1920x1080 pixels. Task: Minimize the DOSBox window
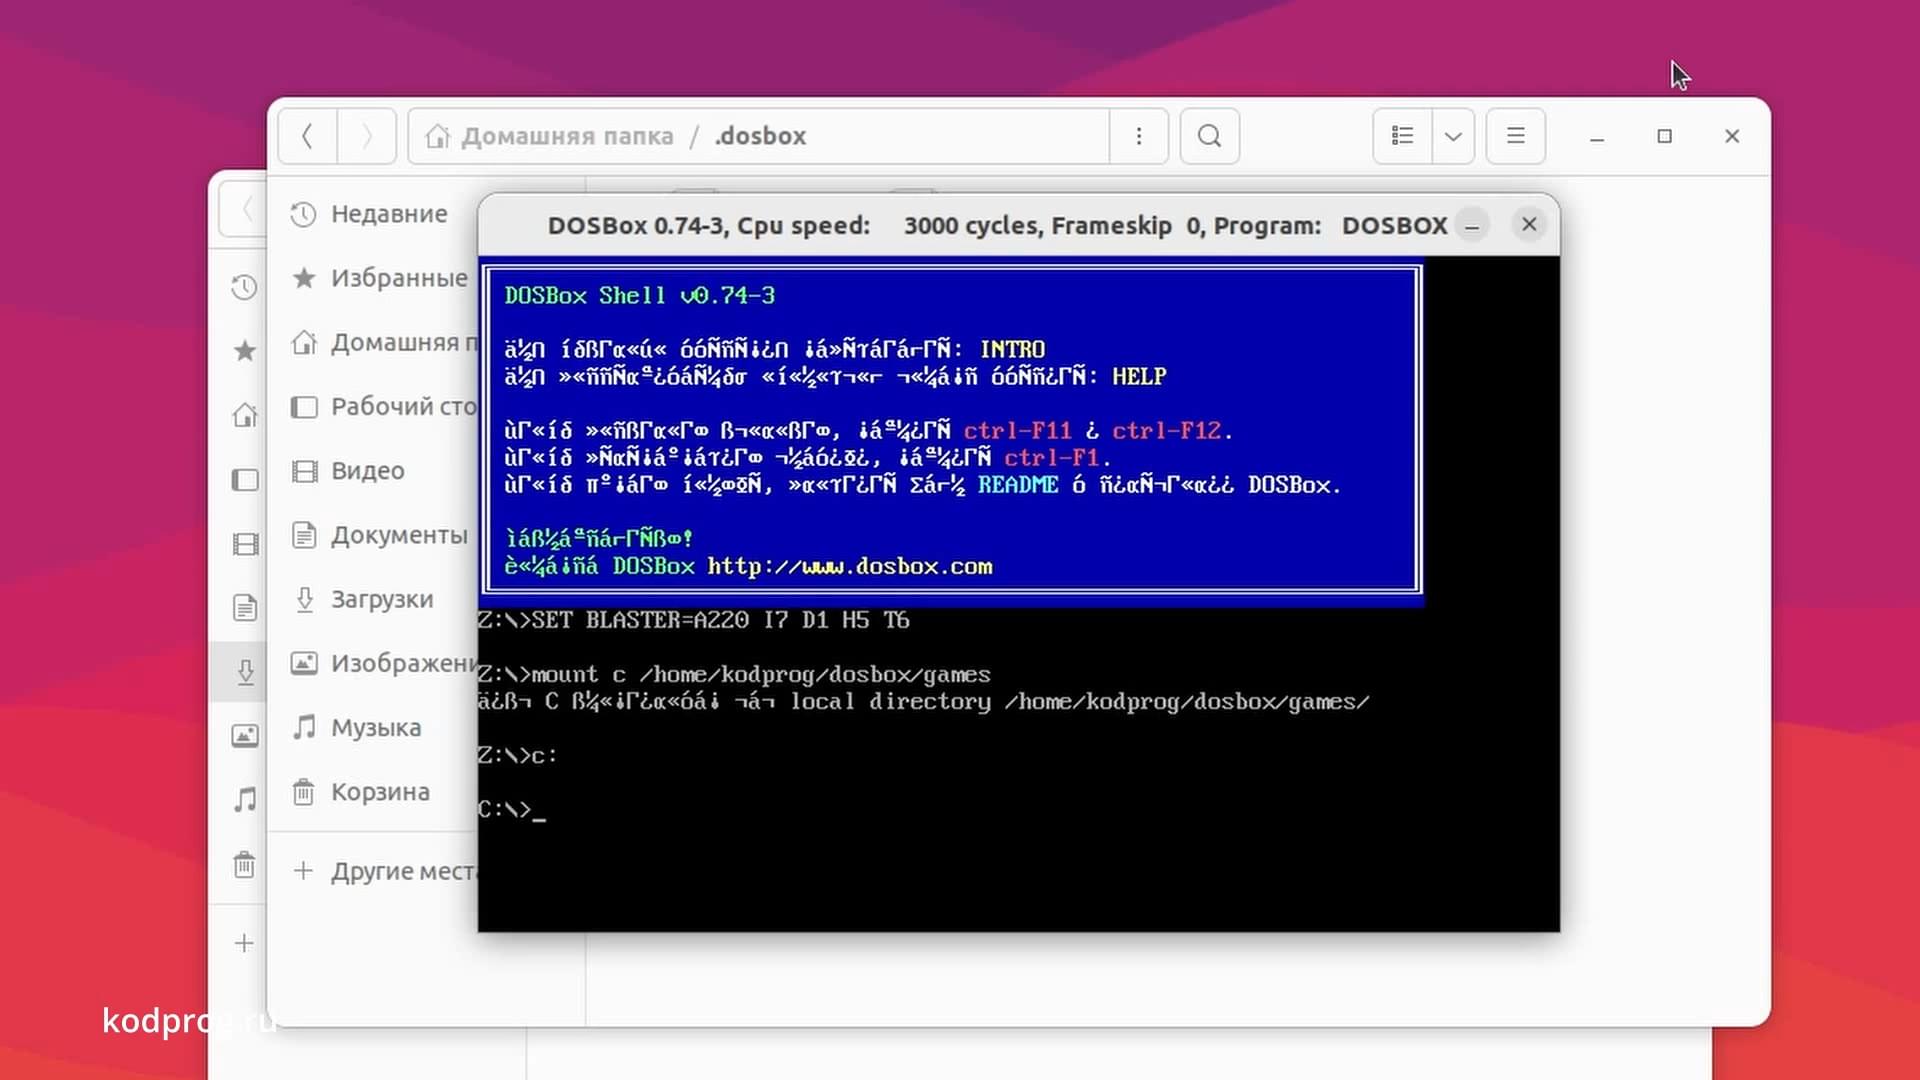click(1472, 226)
